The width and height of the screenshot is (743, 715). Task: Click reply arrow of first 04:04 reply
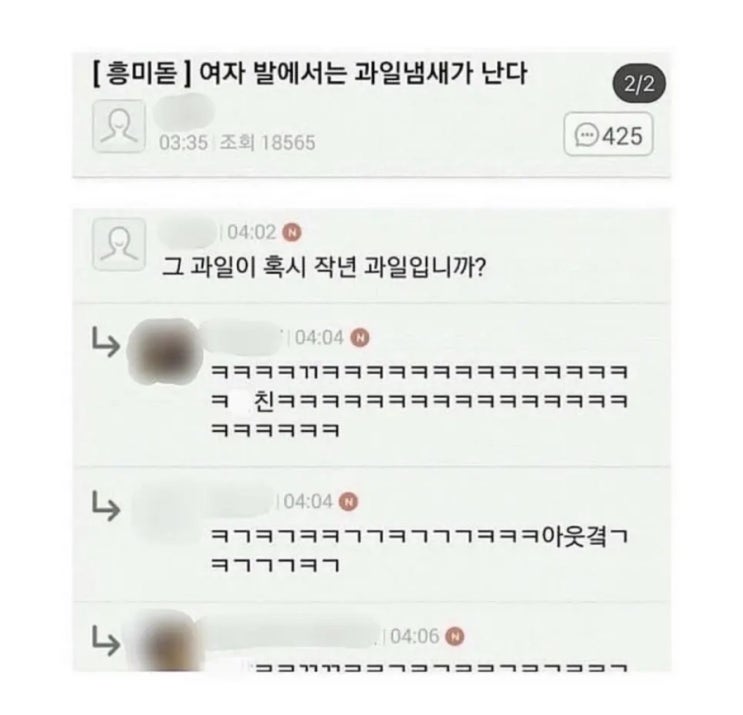point(105,343)
